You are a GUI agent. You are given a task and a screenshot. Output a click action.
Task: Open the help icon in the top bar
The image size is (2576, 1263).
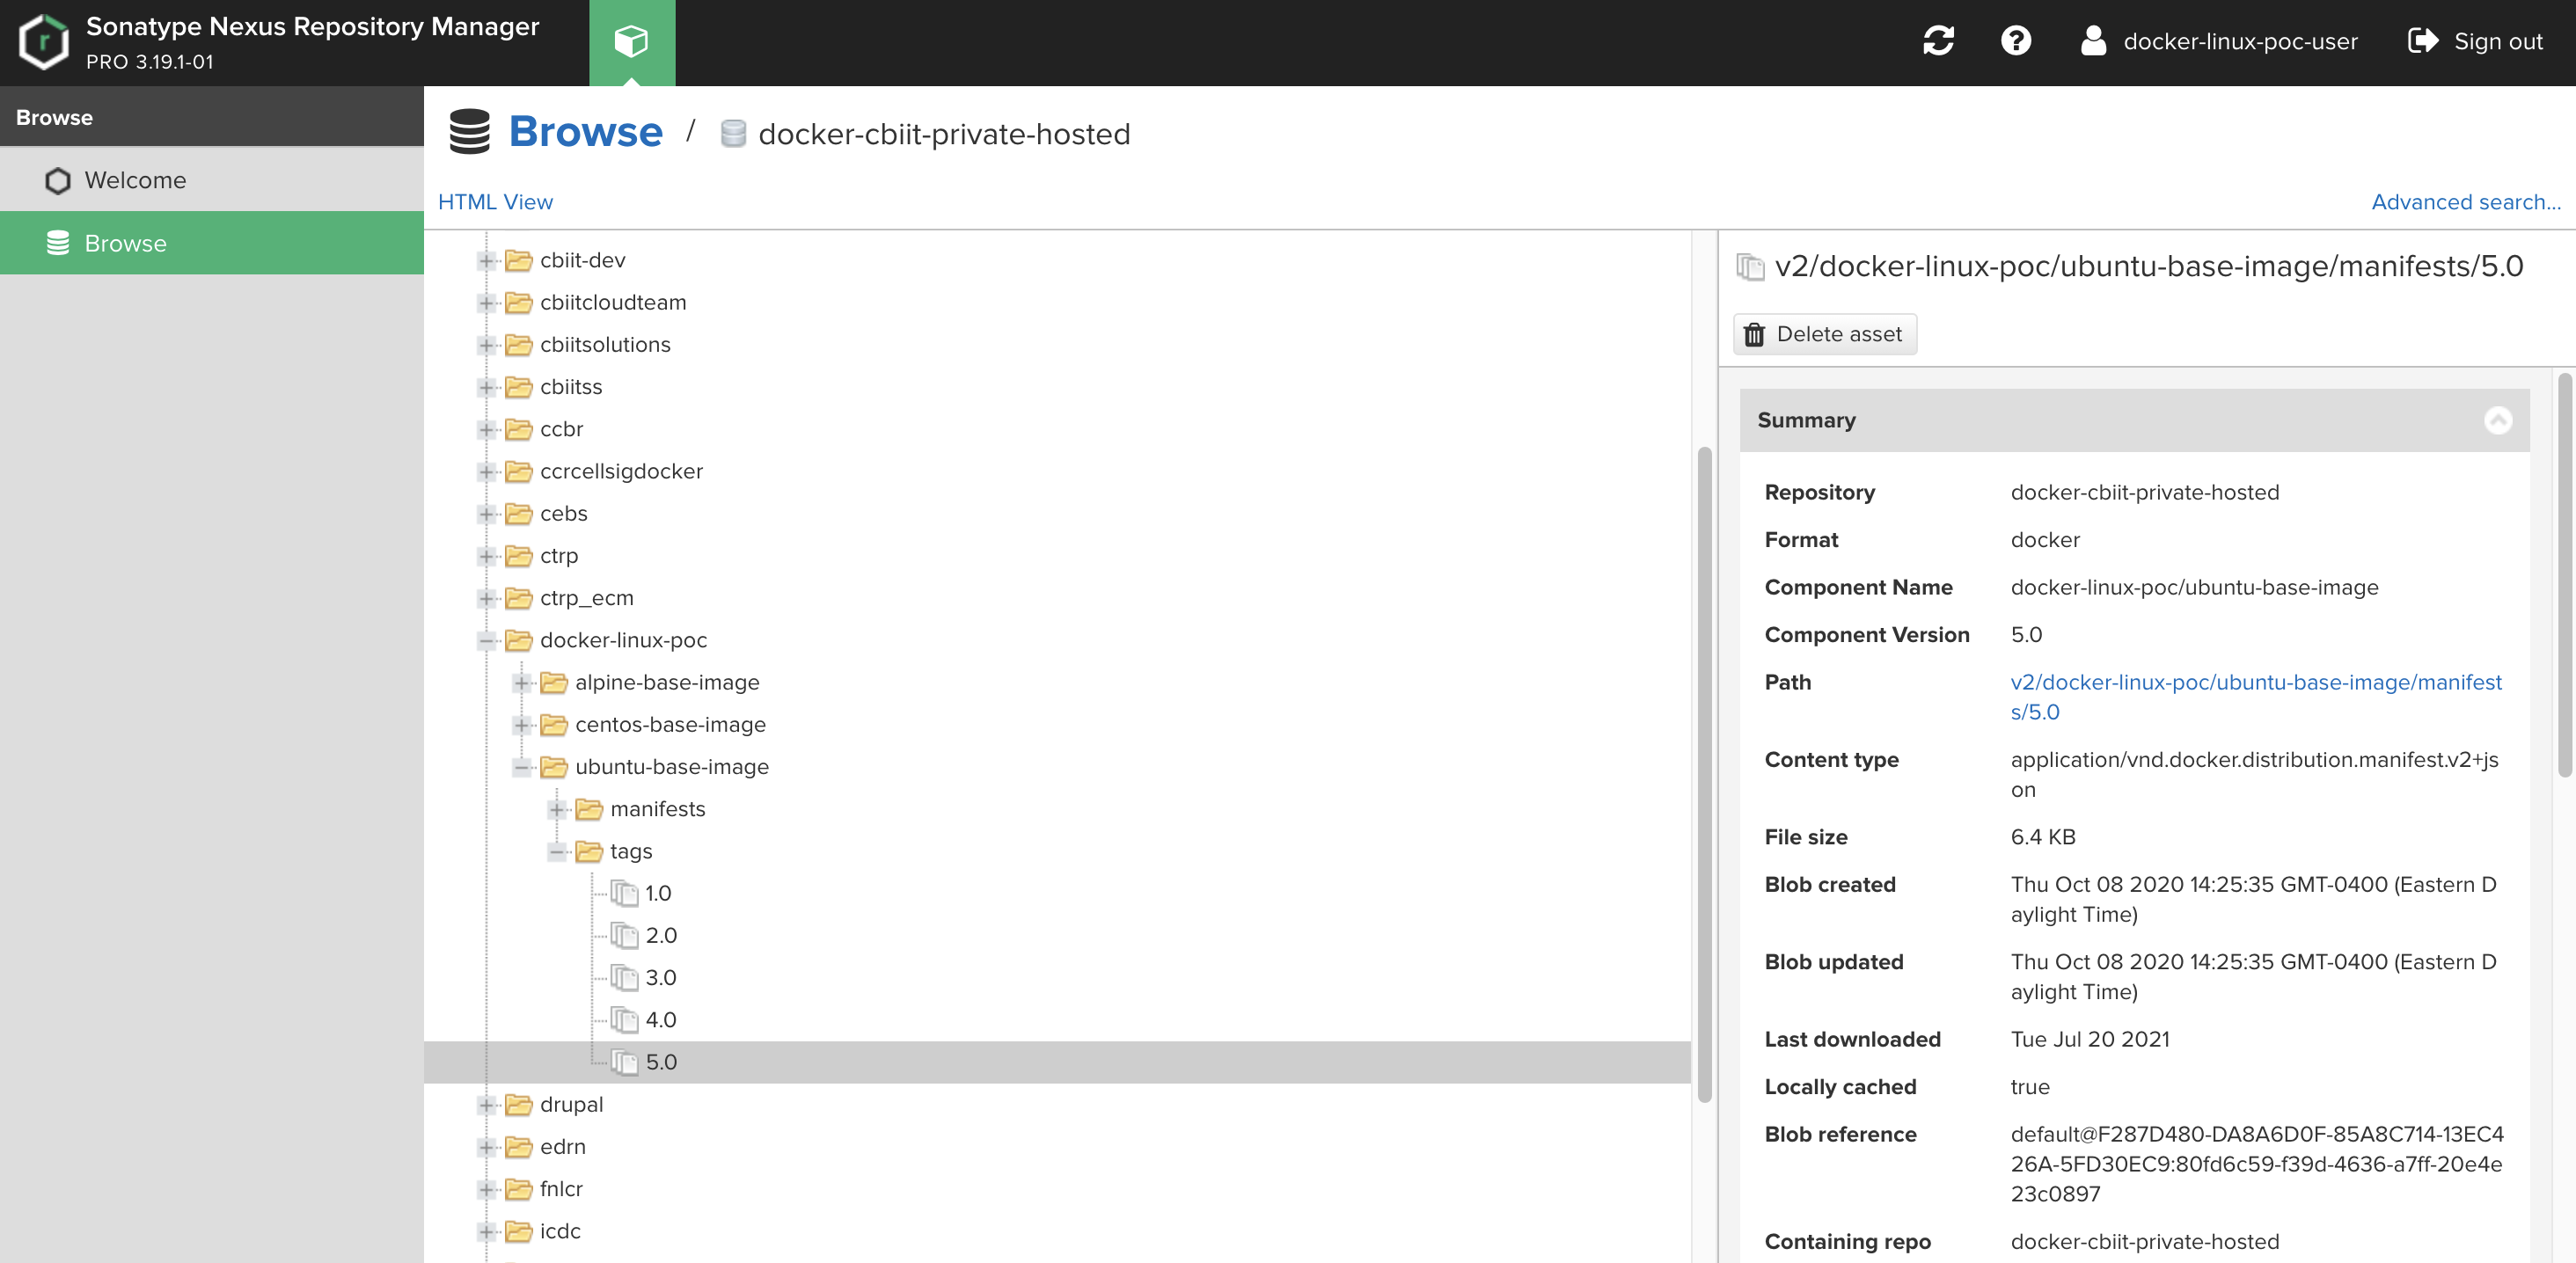click(x=2016, y=41)
